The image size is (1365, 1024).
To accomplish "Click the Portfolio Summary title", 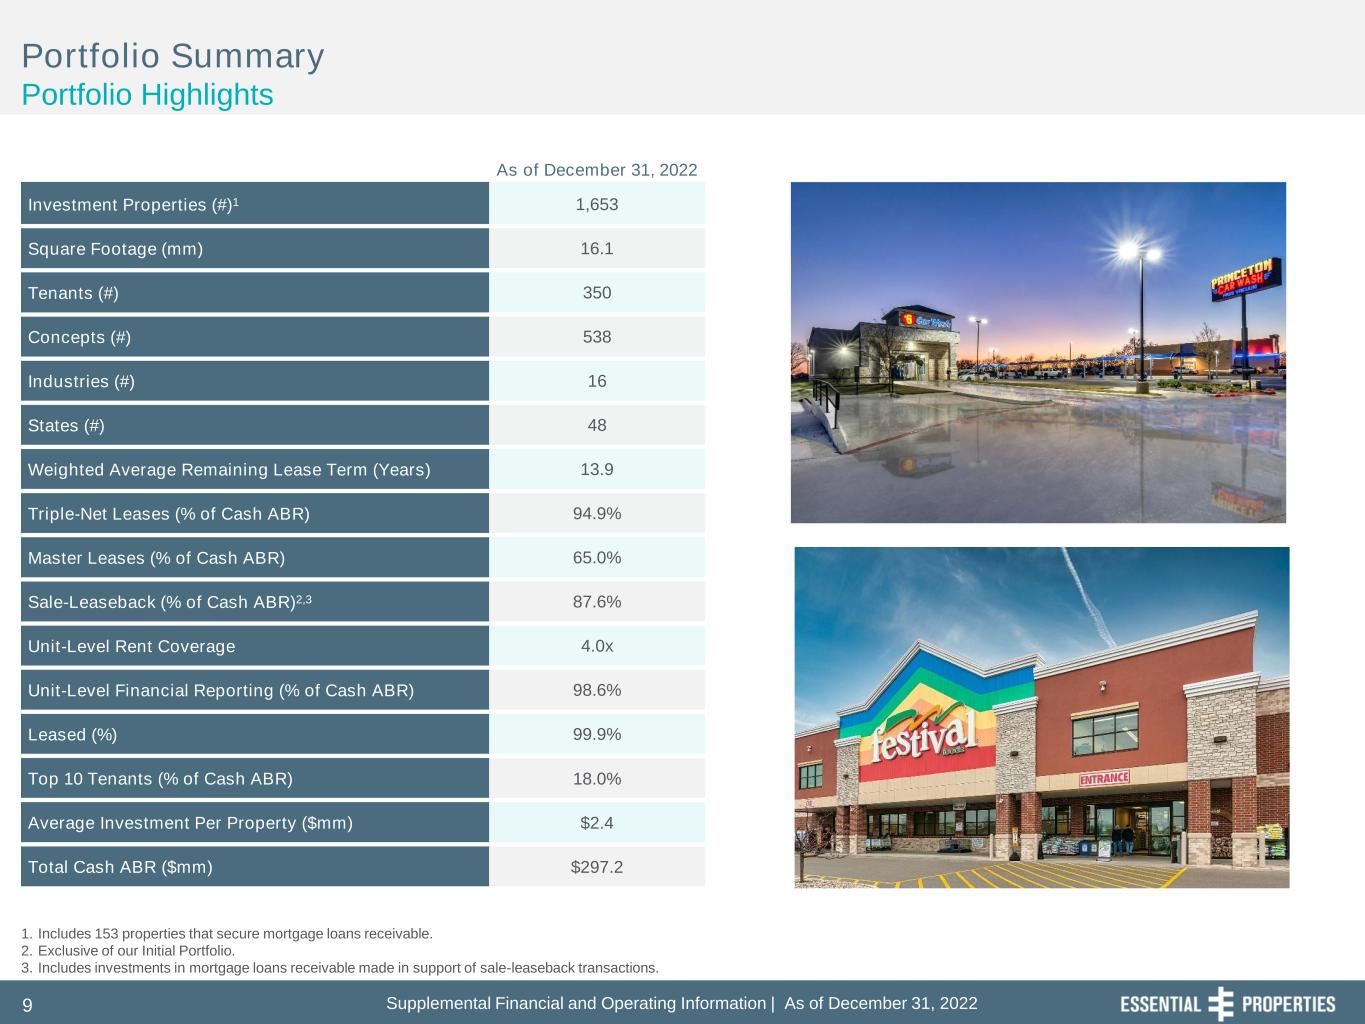I will pos(173,56).
